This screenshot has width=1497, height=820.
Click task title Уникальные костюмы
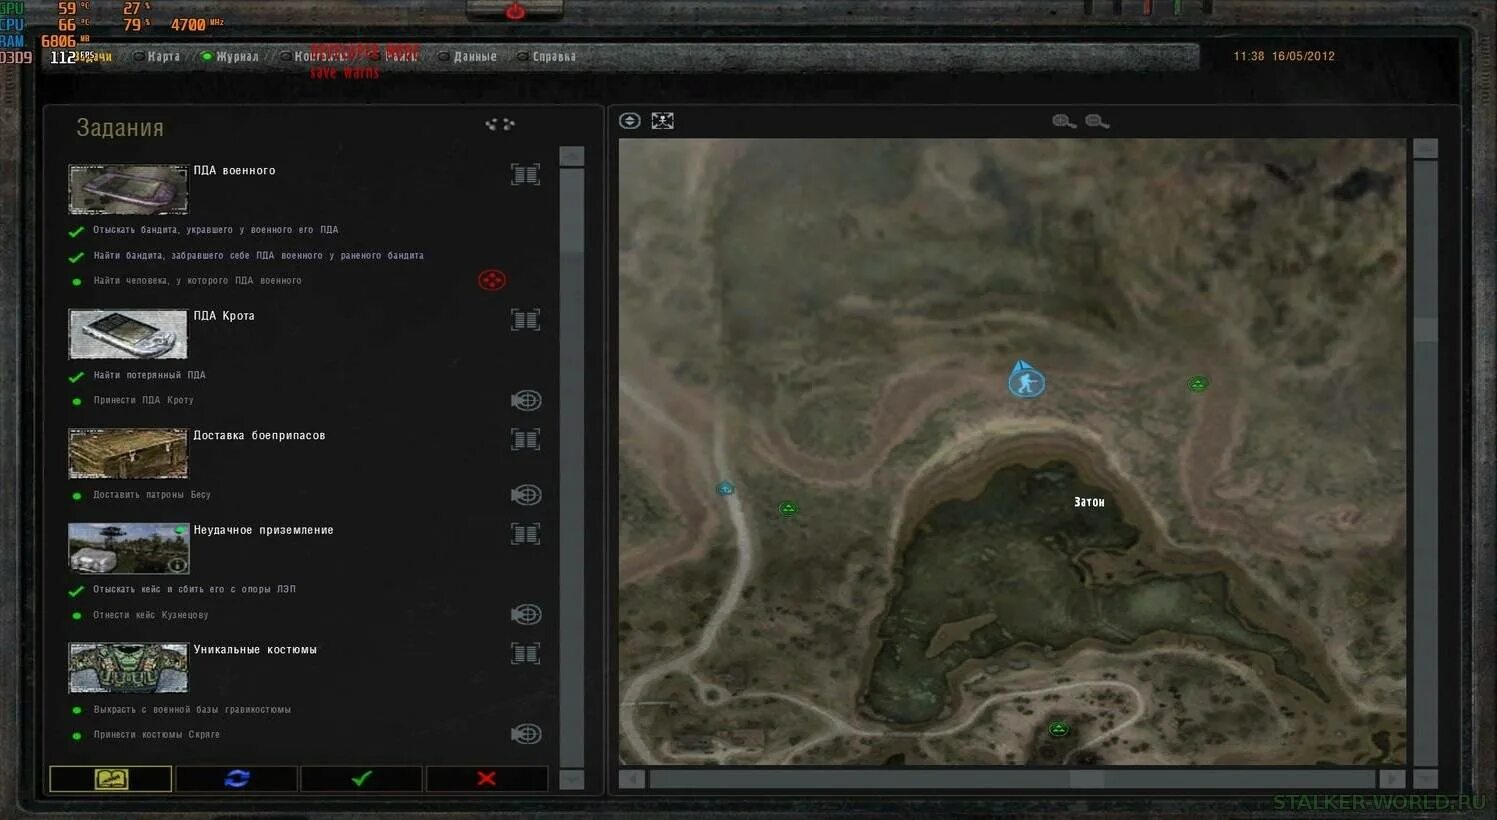[255, 649]
